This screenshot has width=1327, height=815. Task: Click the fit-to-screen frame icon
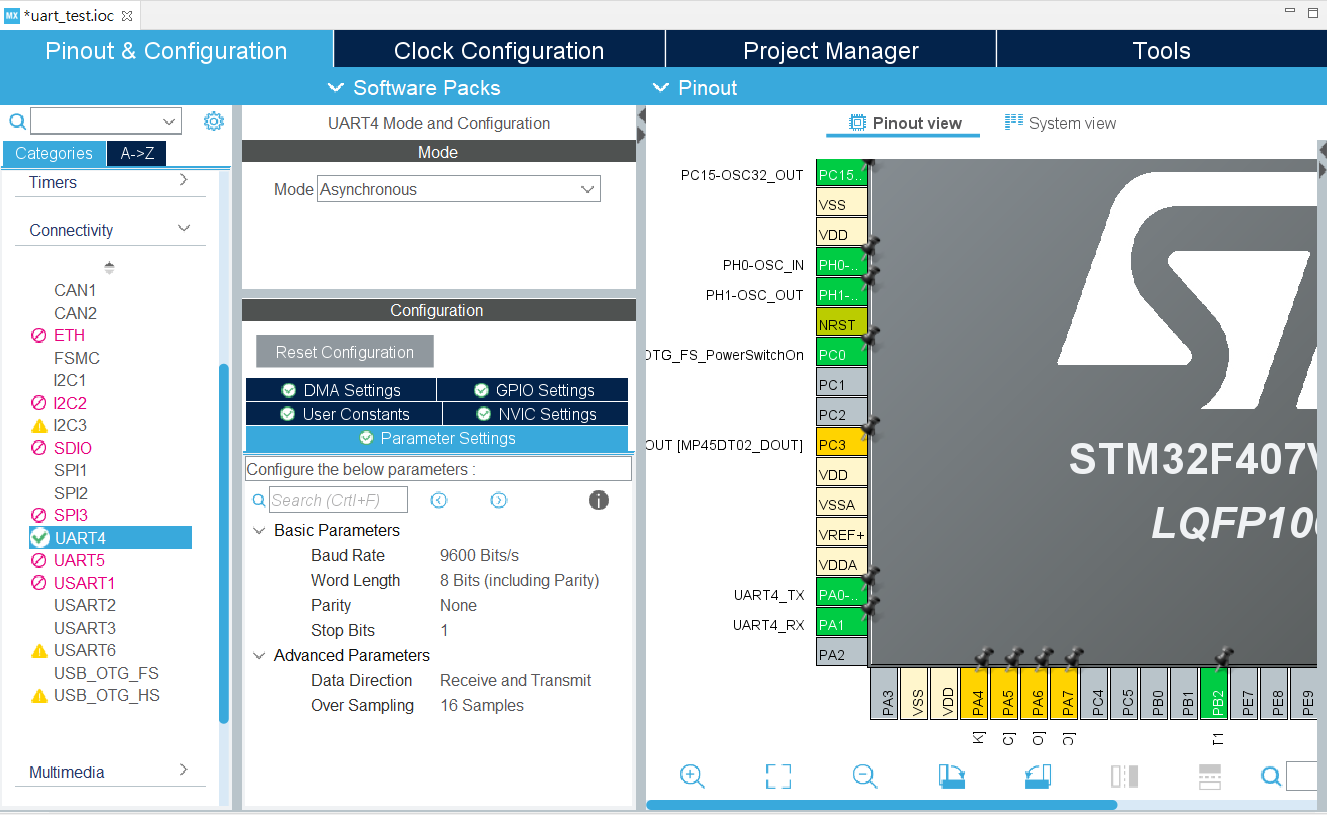(x=778, y=776)
